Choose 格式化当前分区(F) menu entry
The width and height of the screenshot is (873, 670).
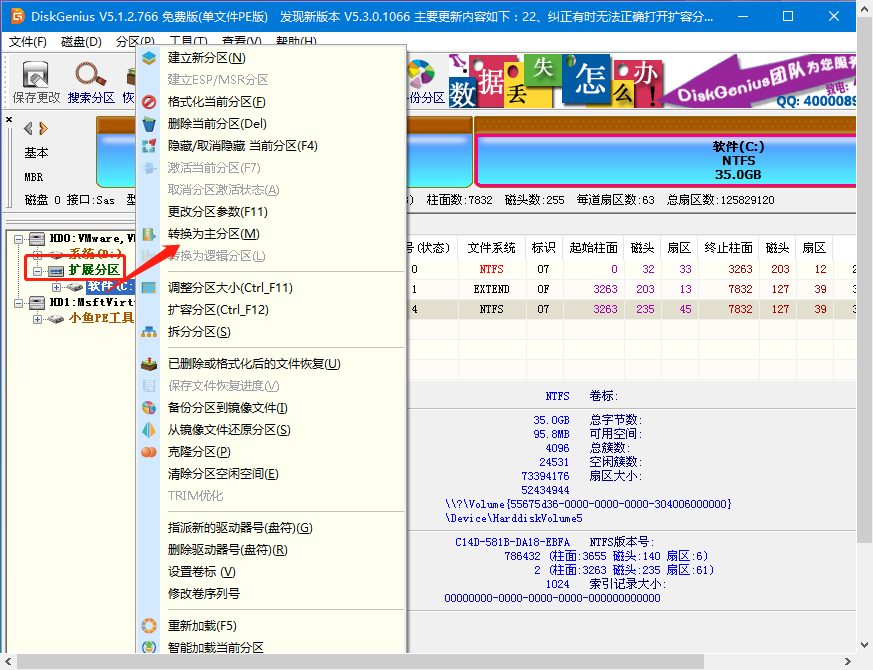216,102
